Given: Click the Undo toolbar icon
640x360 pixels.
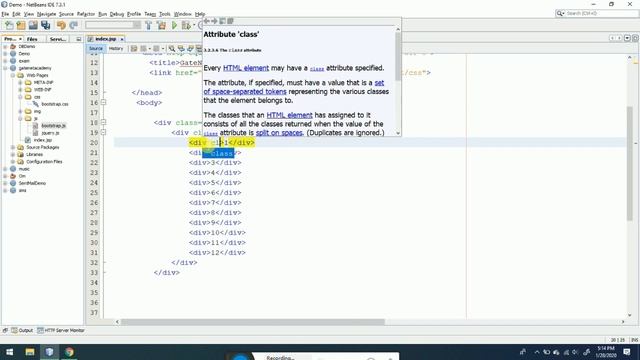Looking at the screenshot, I should (x=61, y=25).
